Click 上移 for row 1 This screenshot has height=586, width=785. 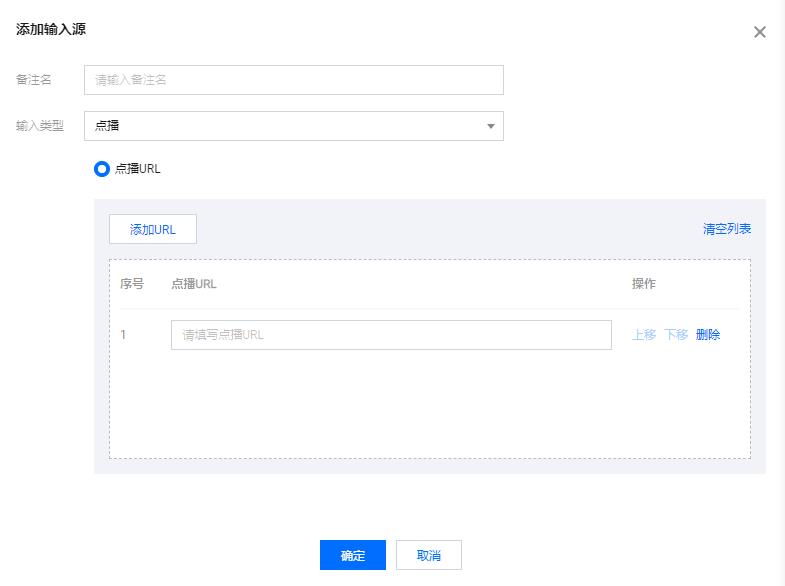[644, 334]
